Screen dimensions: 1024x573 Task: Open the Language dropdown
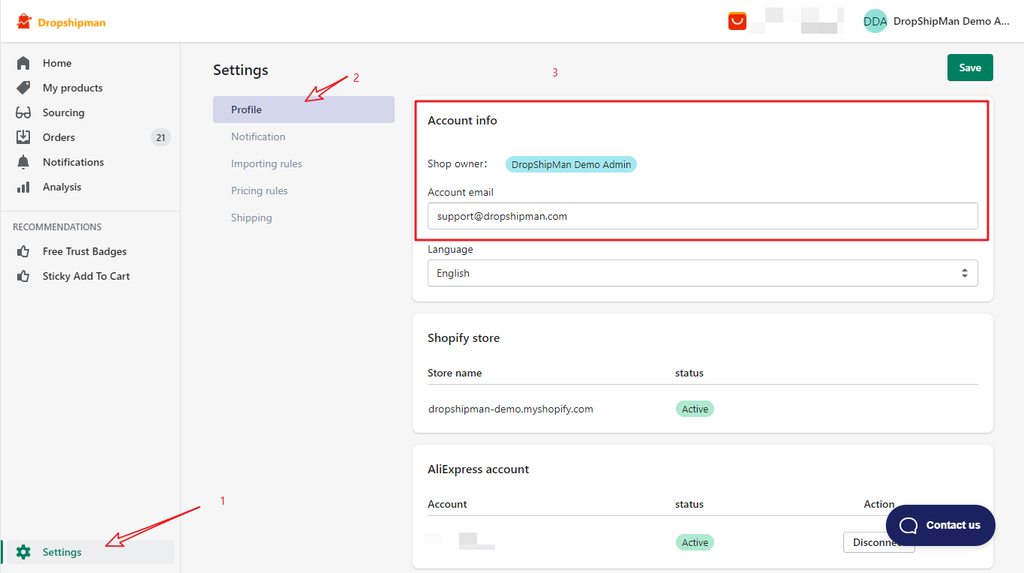(x=702, y=273)
